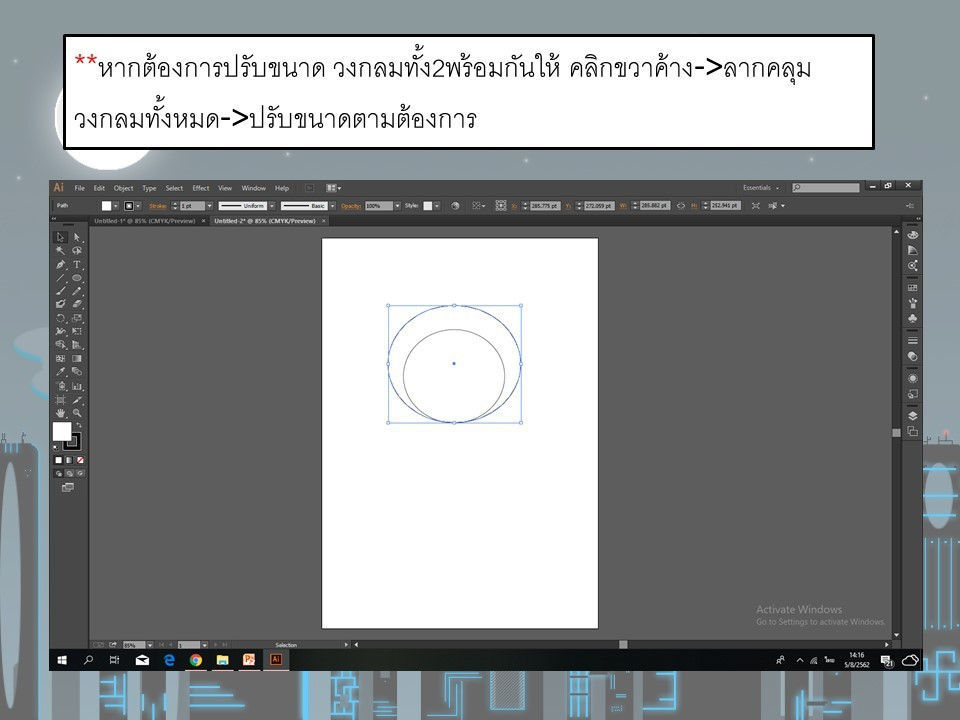Open the graphic Style dropdown
The height and width of the screenshot is (720, 960).
click(x=437, y=206)
